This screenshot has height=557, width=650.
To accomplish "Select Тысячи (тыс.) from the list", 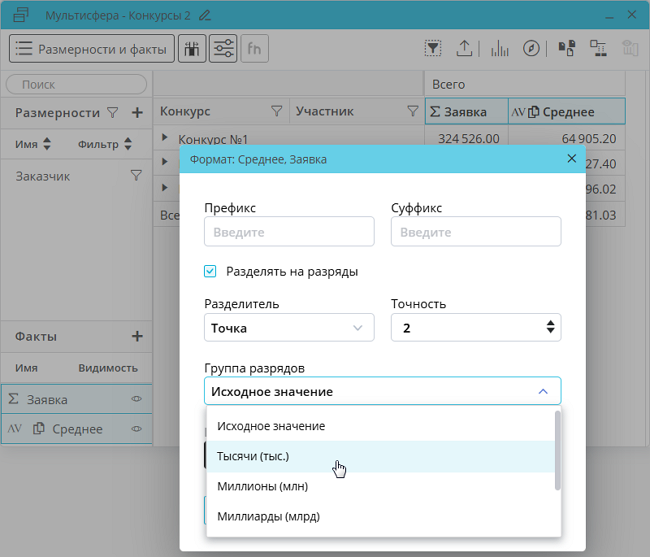I will click(253, 457).
